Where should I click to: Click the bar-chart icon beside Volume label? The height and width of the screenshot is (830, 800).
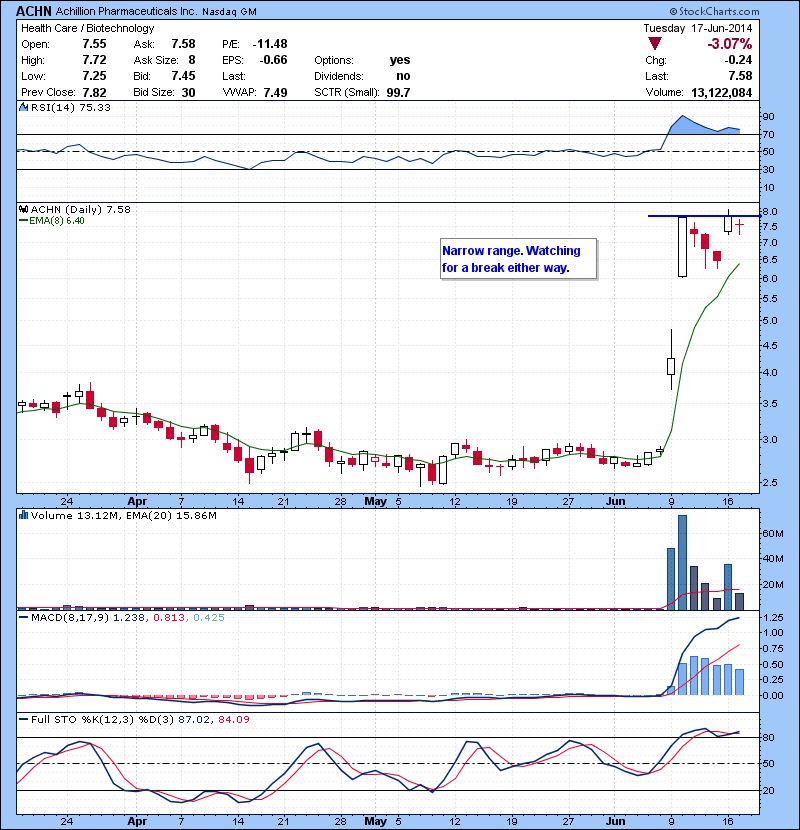[x=23, y=515]
